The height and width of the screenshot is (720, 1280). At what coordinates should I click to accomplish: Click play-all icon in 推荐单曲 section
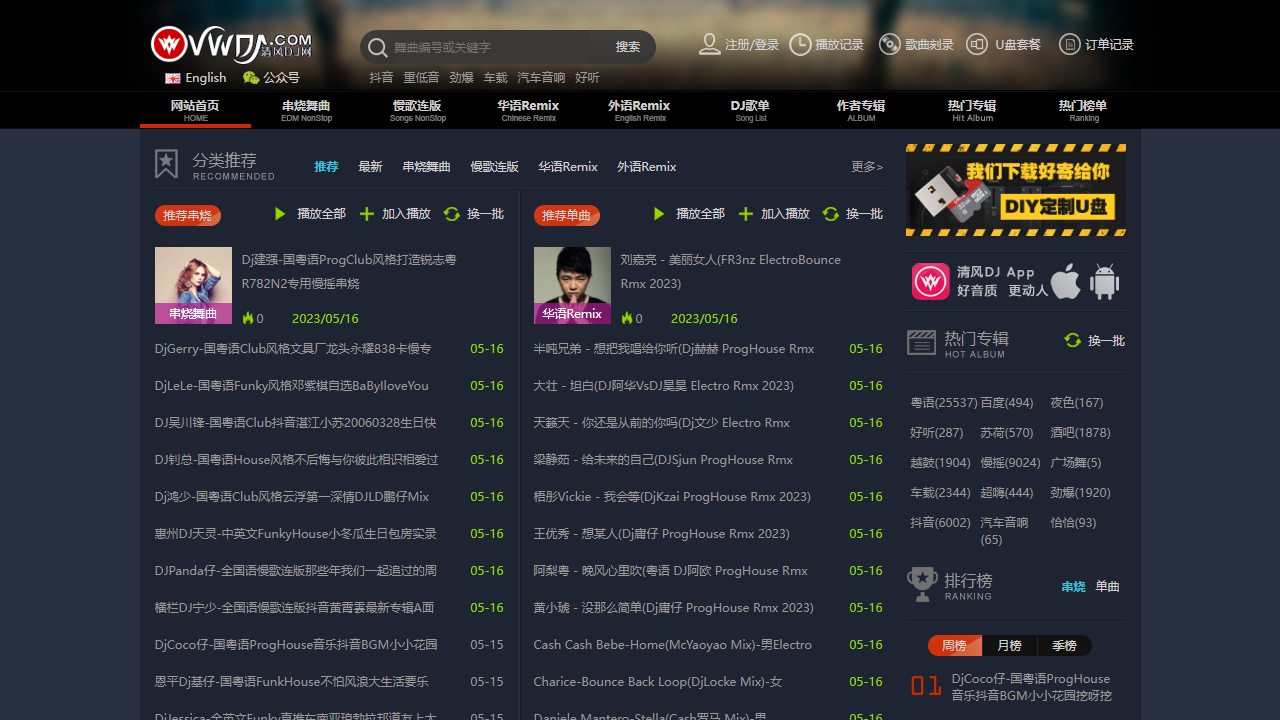click(x=659, y=214)
